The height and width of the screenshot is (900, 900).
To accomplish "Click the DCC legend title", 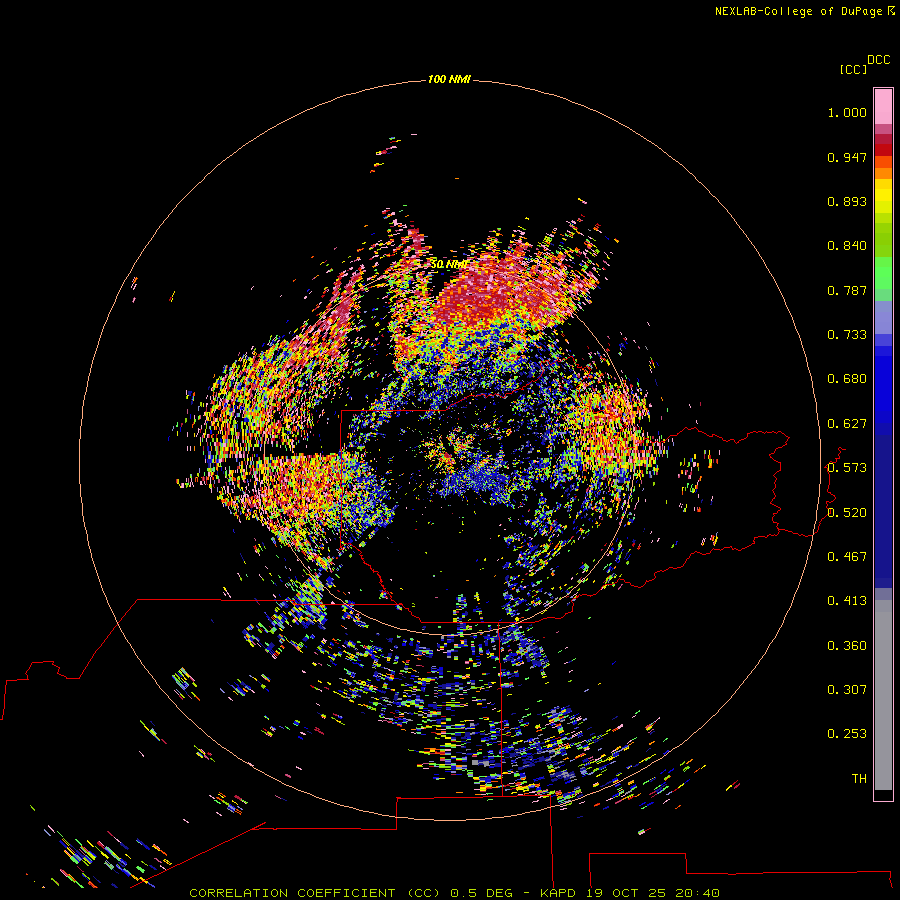I will coord(878,60).
